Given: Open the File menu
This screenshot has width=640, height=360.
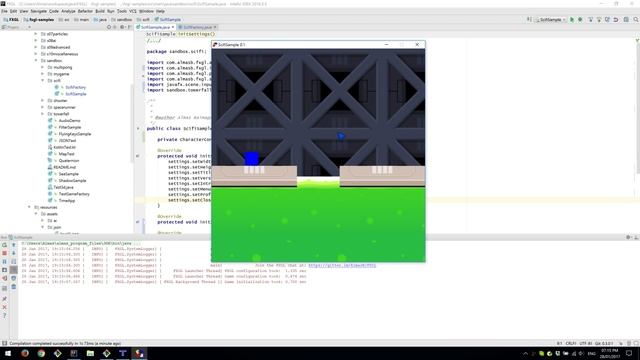Looking at the screenshot, I should [x=4, y=11].
